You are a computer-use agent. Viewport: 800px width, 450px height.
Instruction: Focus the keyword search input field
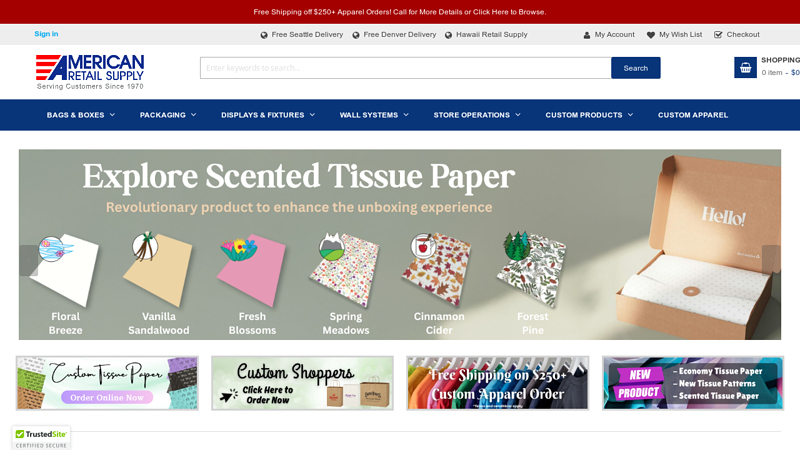pyautogui.click(x=406, y=68)
